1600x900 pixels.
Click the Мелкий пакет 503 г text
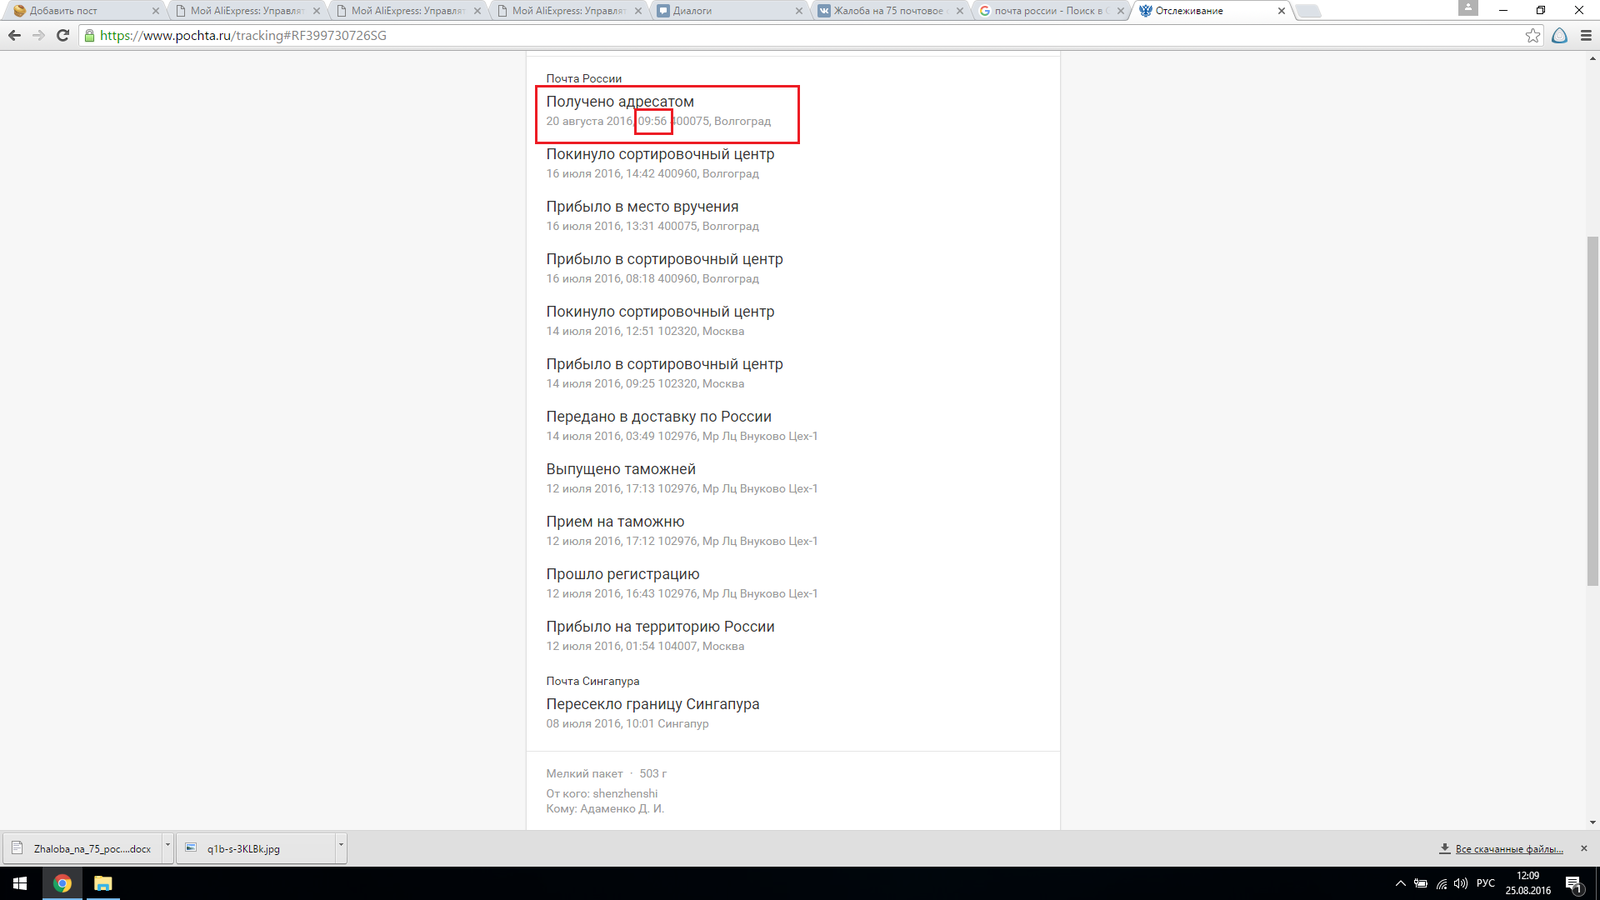pos(606,774)
